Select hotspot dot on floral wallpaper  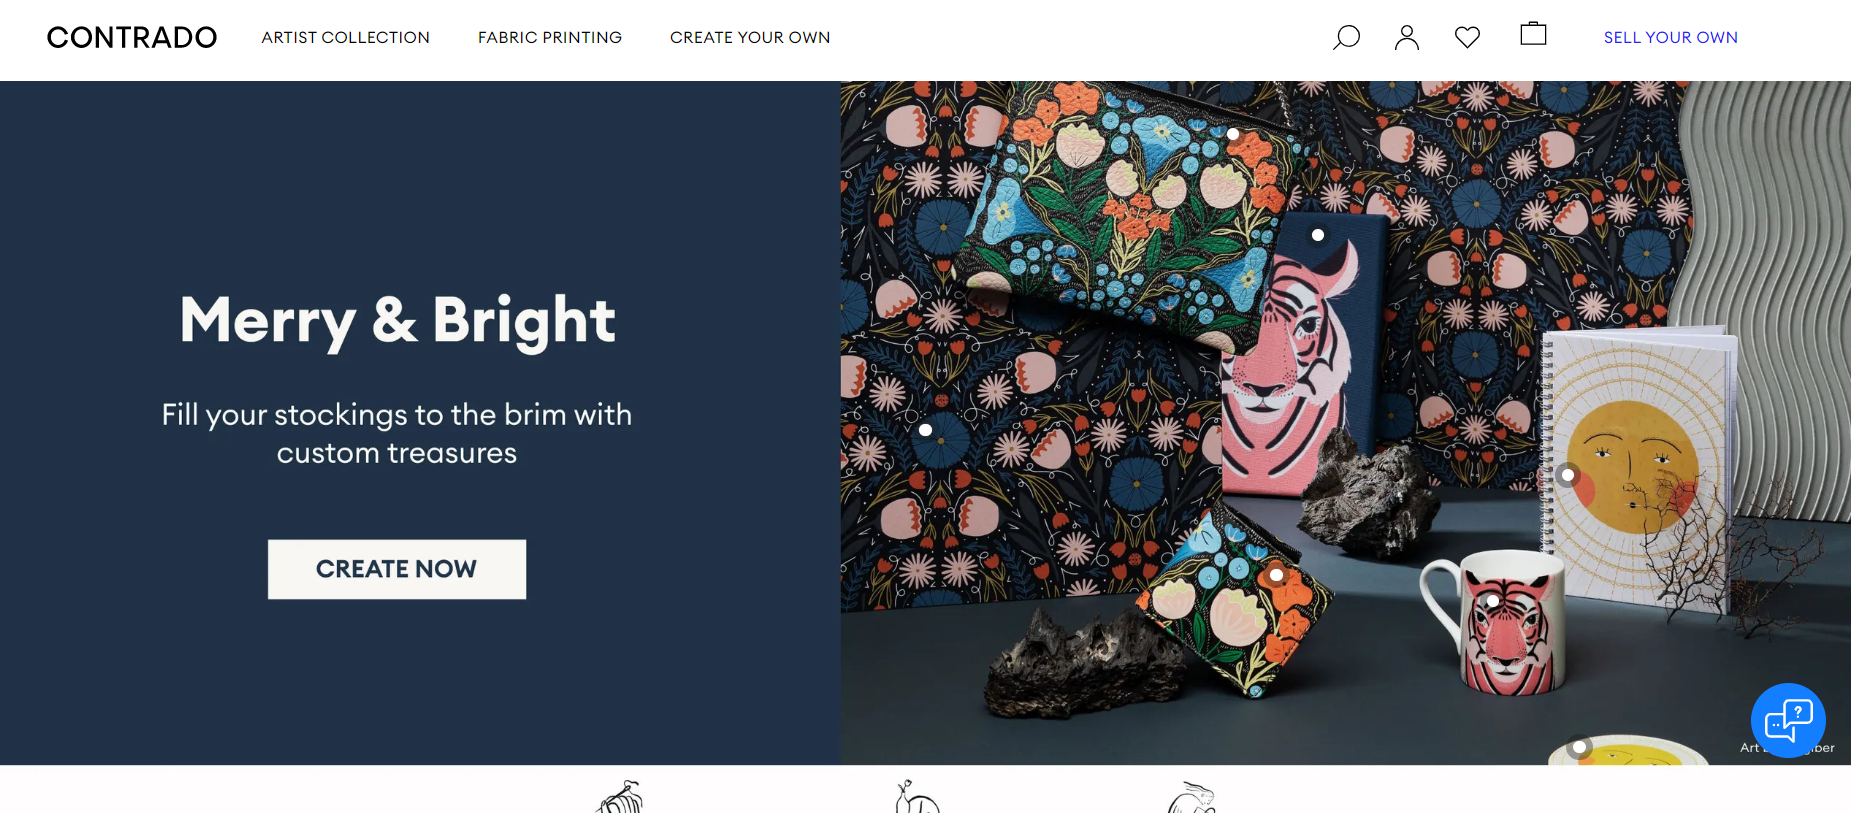coord(926,430)
